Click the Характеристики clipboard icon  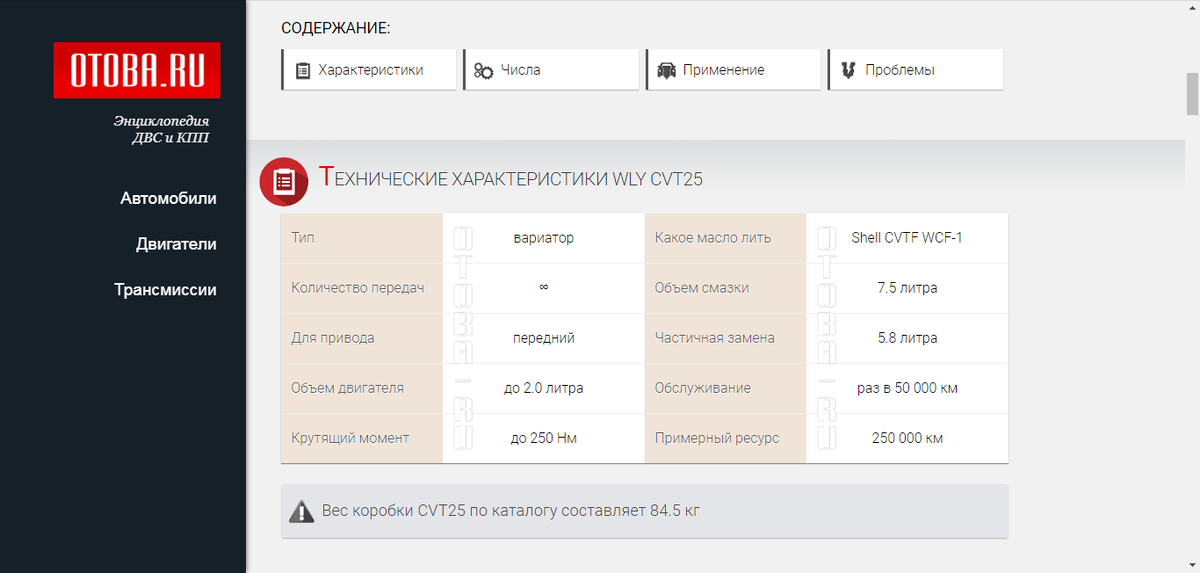tap(303, 71)
